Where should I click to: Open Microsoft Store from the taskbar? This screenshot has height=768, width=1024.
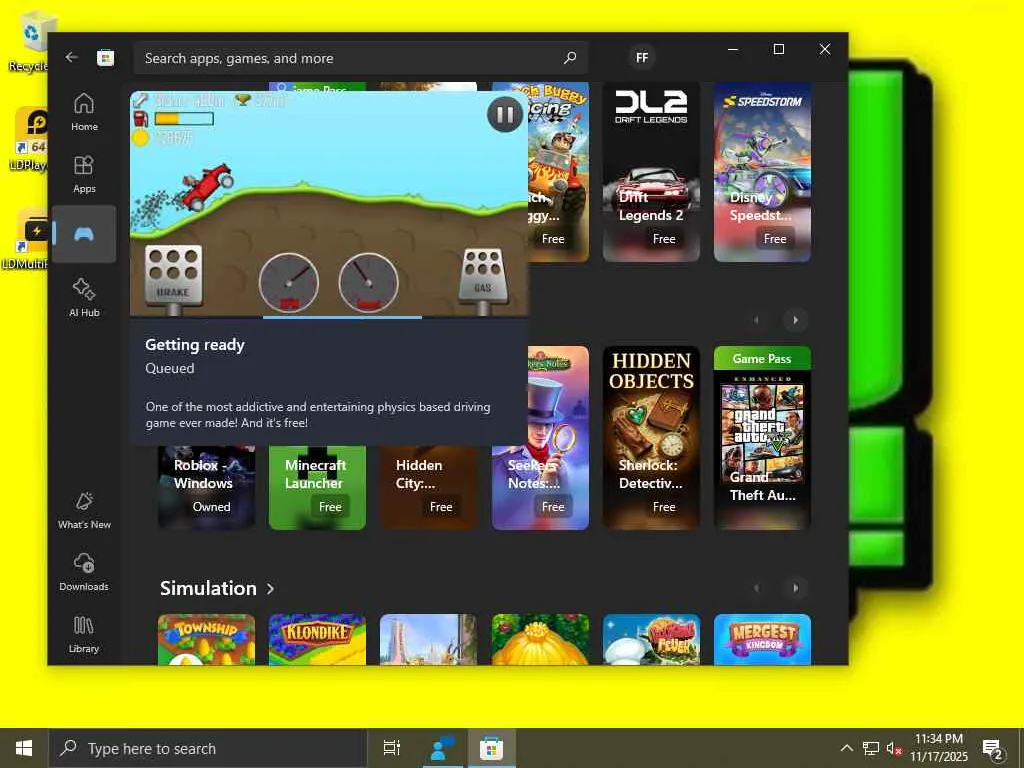(491, 748)
